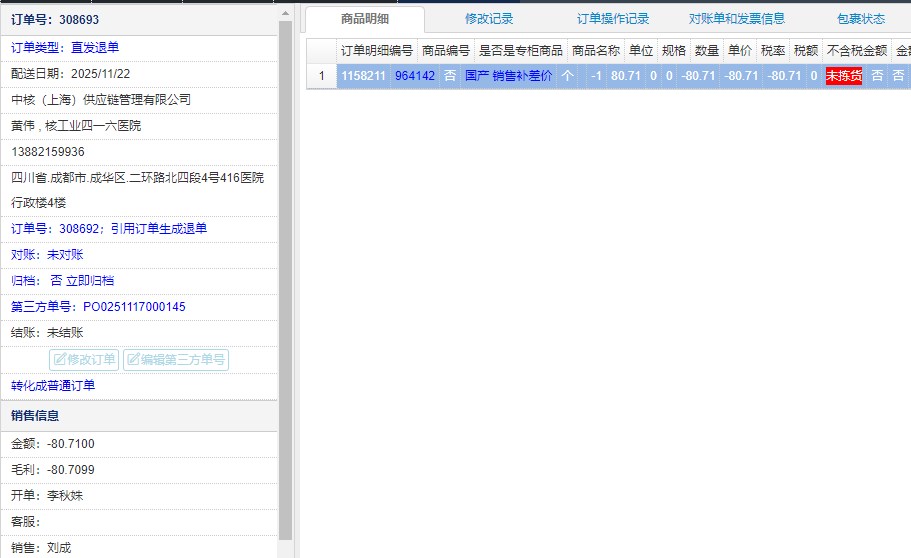Viewport: 911px width, 558px height.
Task: Click the 修改订单 edit button
Action: (84, 360)
